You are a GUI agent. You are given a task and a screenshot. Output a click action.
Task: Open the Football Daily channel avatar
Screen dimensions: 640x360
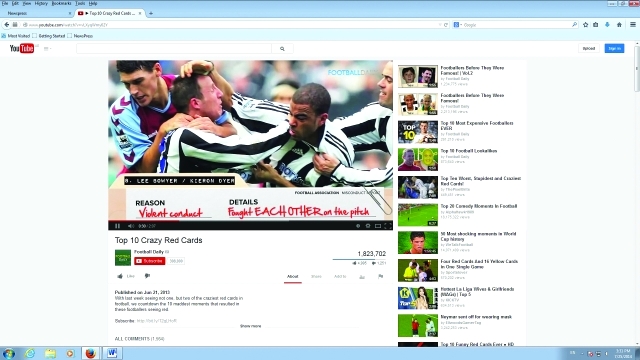[123, 258]
